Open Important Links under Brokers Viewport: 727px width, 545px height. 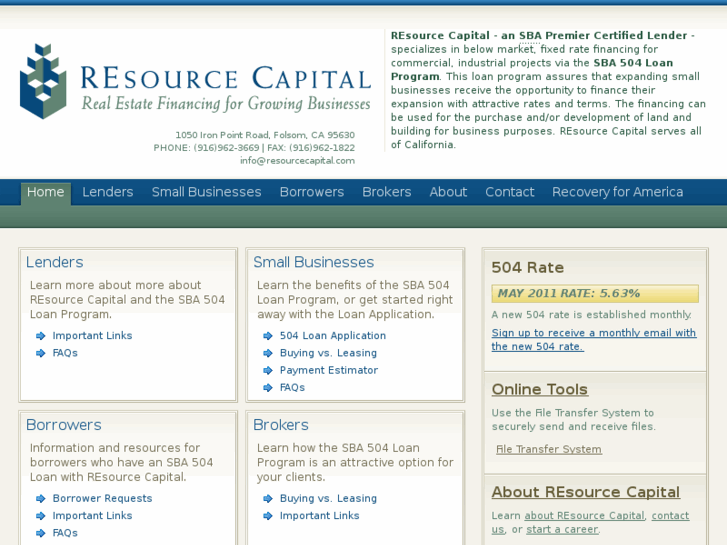[x=319, y=515]
